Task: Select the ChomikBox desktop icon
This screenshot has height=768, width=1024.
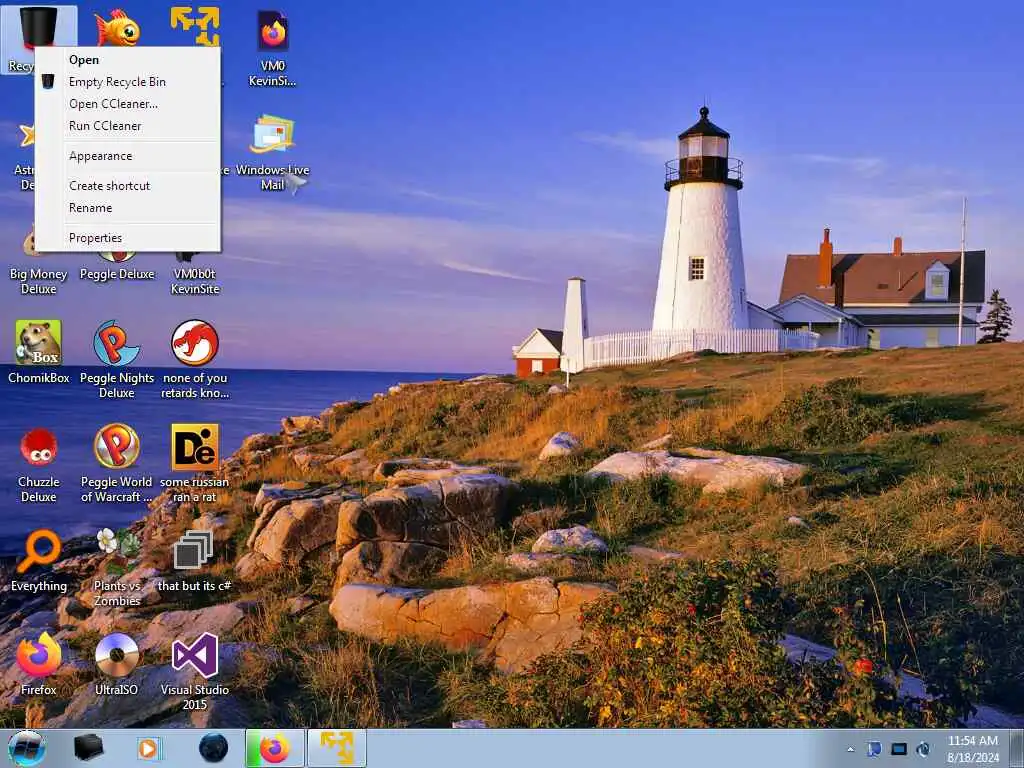Action: [x=39, y=351]
